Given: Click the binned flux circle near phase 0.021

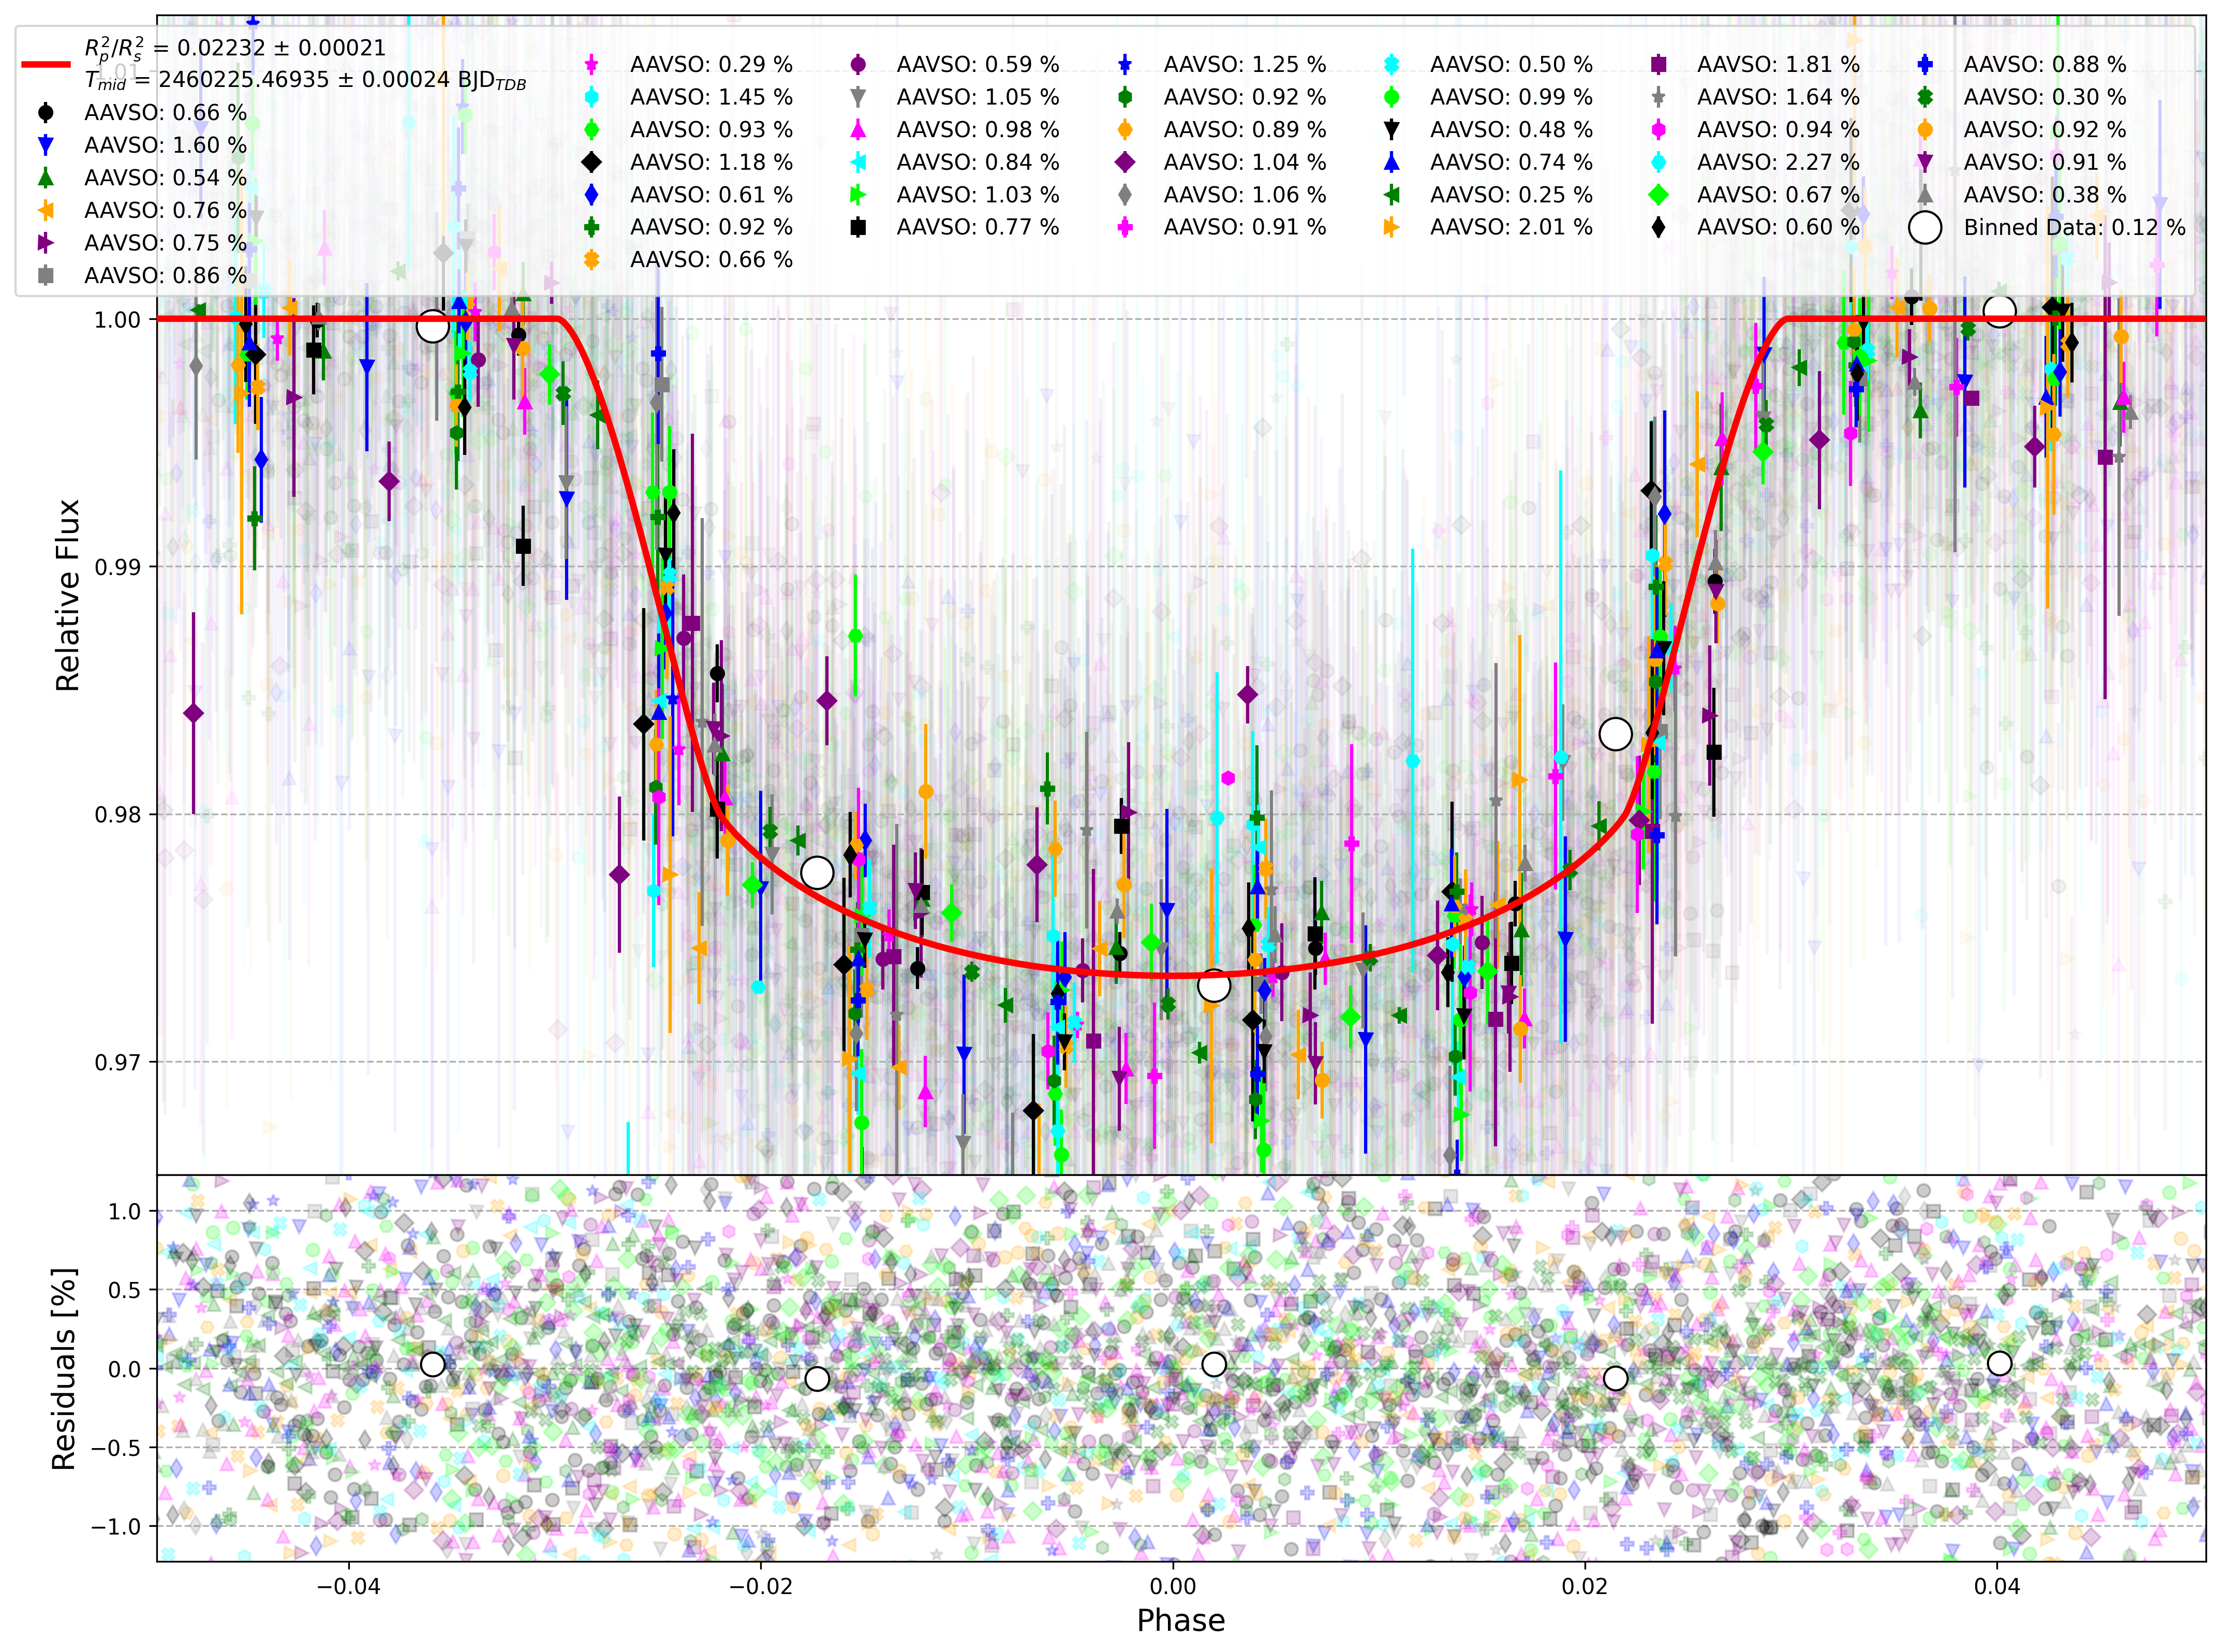Looking at the screenshot, I should (1615, 734).
